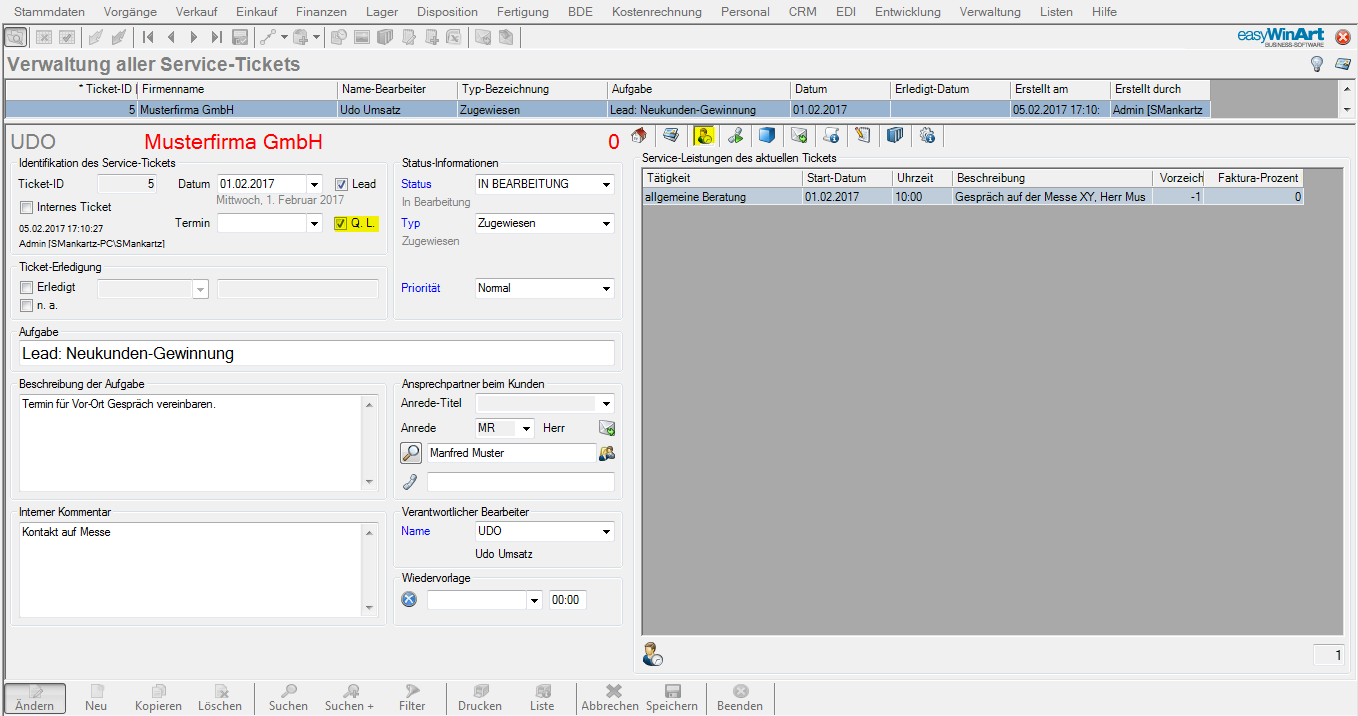Click the house icon in ticket toolbar
This screenshot has width=1358, height=716.
[640, 135]
